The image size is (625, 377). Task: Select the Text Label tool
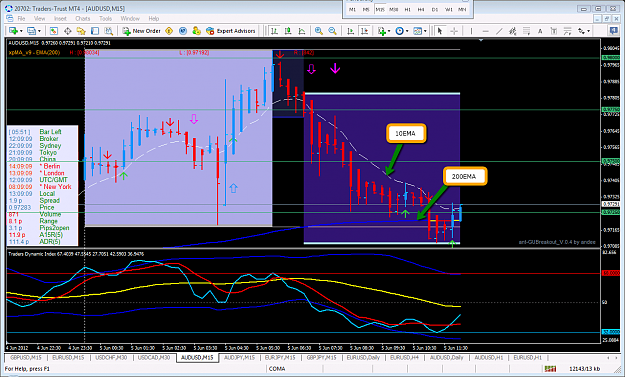[x=553, y=31]
